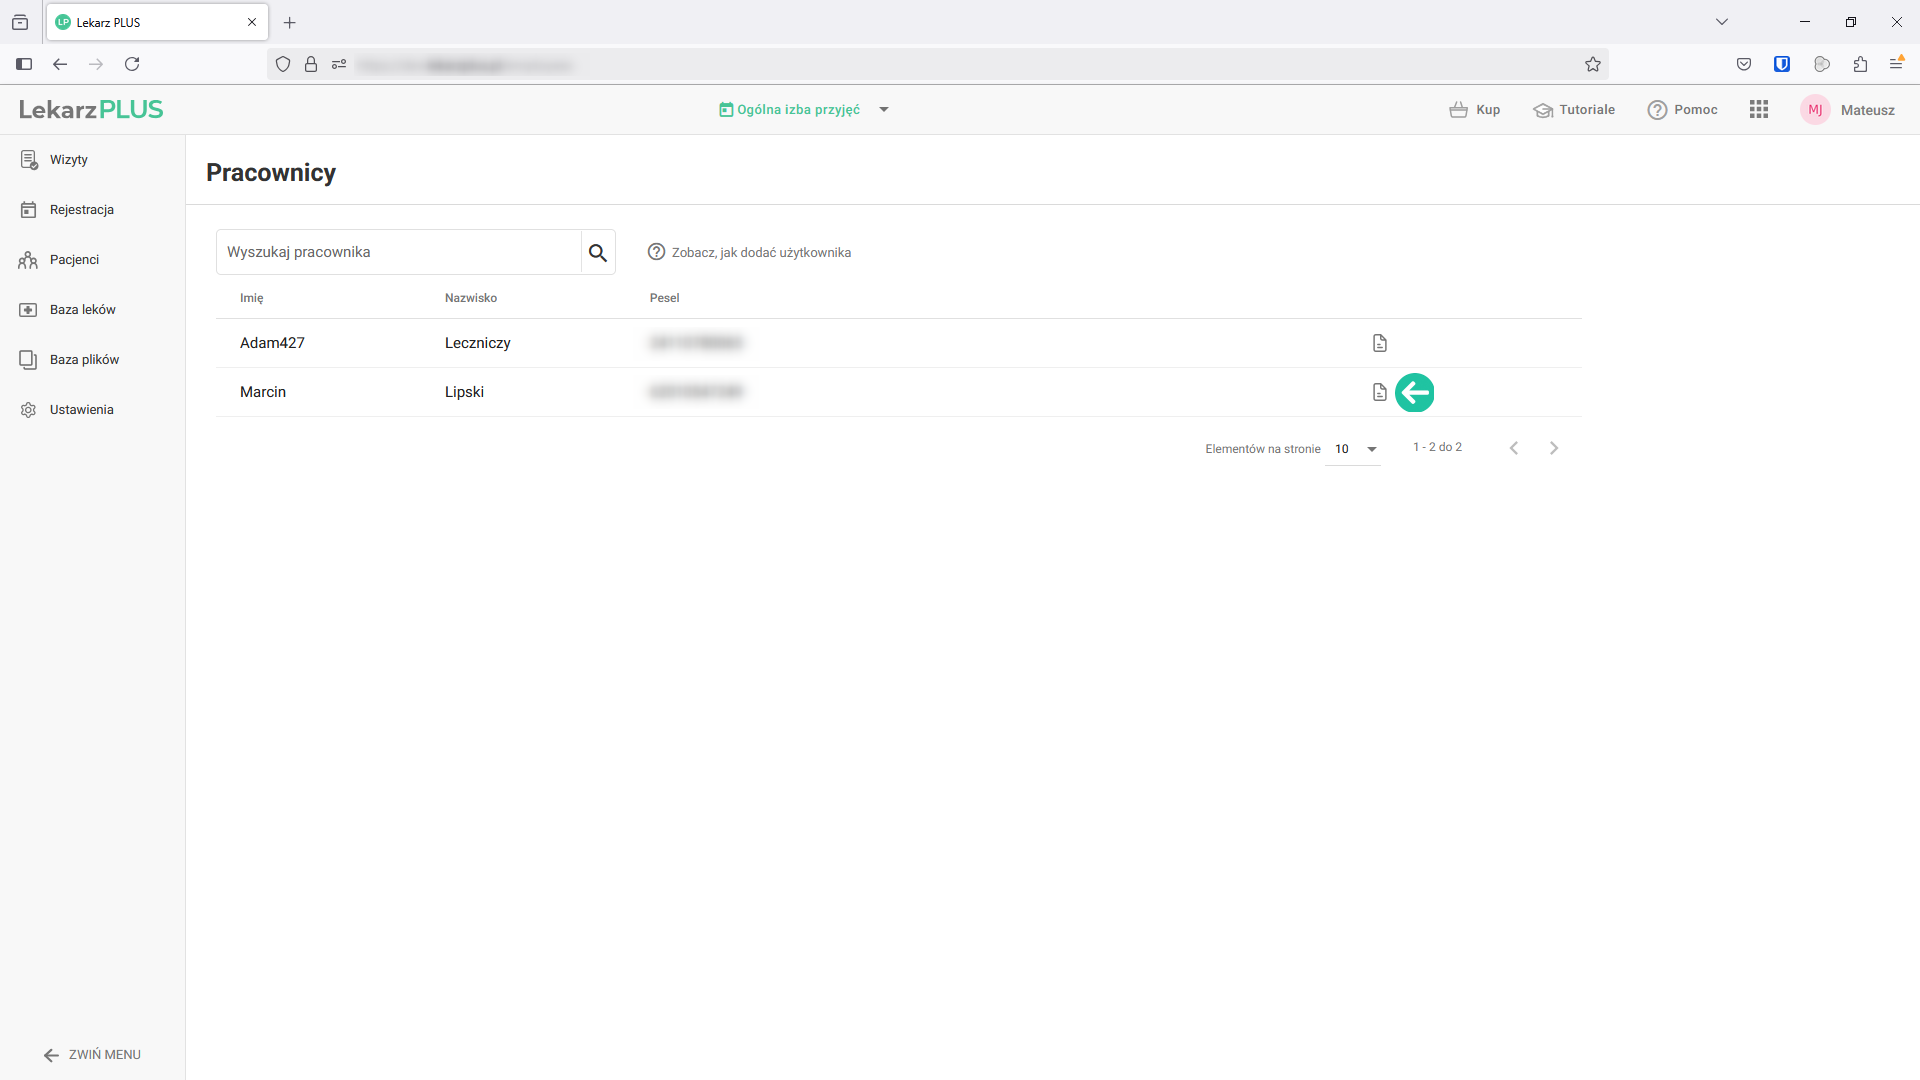Screen dimensions: 1920x1080
Task: Open Mateusz user account menu
Action: (1848, 110)
